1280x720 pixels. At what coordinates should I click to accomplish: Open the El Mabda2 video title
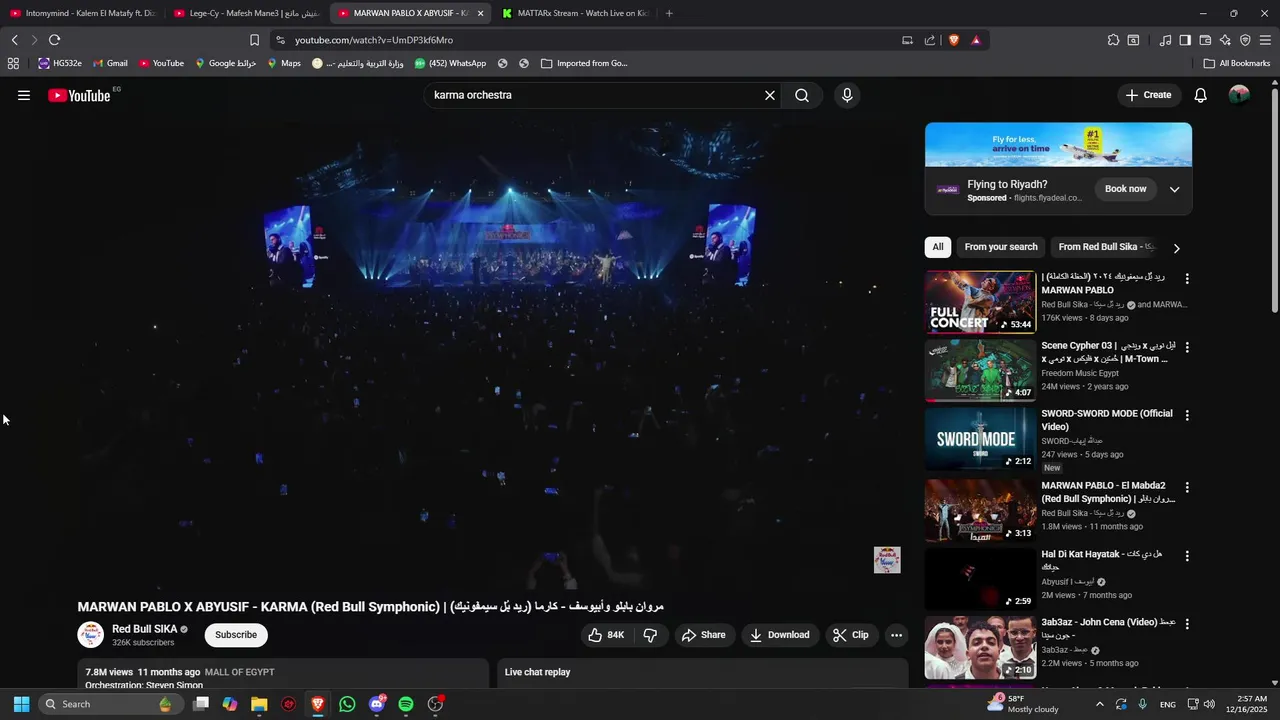point(1108,492)
